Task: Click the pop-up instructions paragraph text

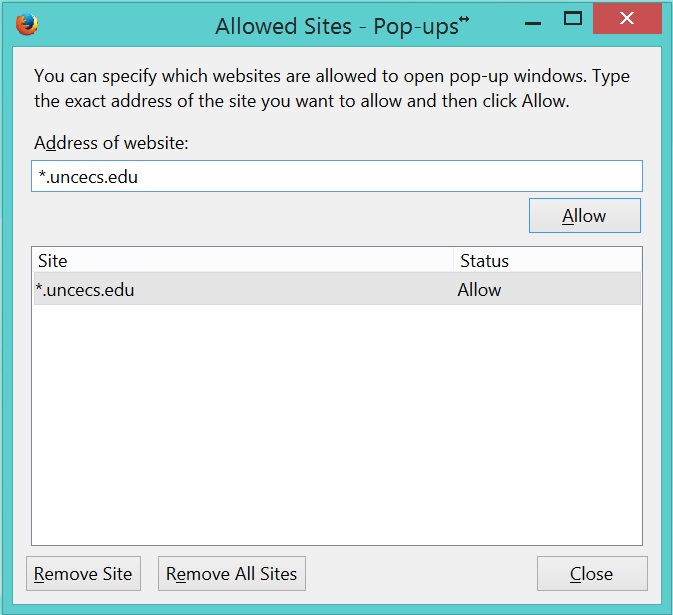Action: 332,88
